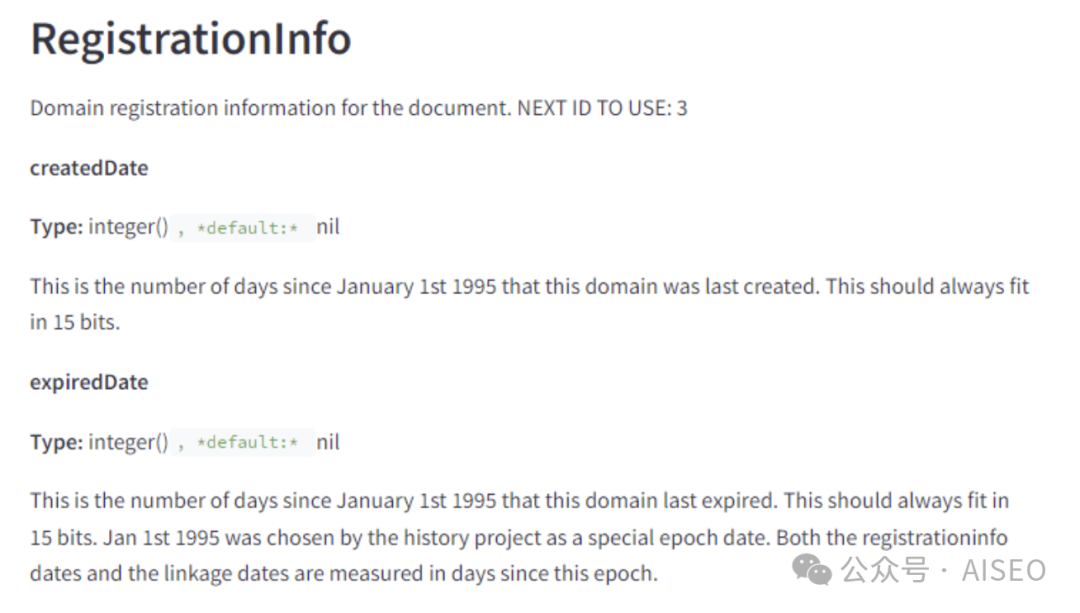Click integer() type under createdDate
1080x613 pixels.
128,227
